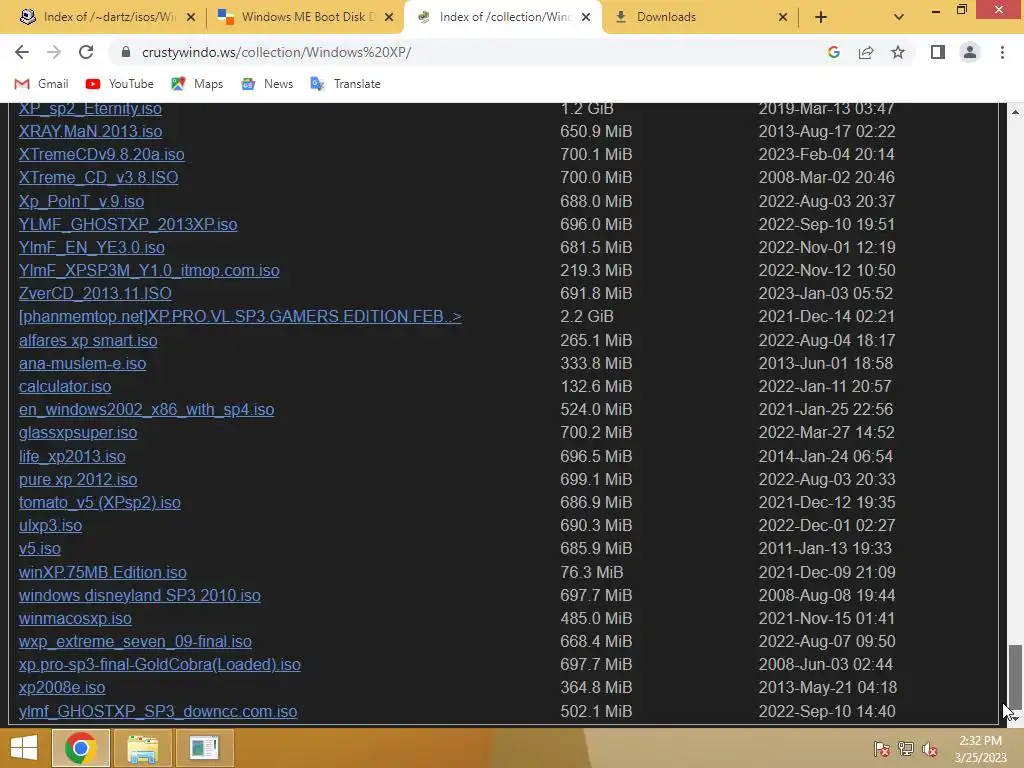Viewport: 1024px width, 768px height.
Task: Download XRAY.MaN.2013.iso
Action: (90, 131)
